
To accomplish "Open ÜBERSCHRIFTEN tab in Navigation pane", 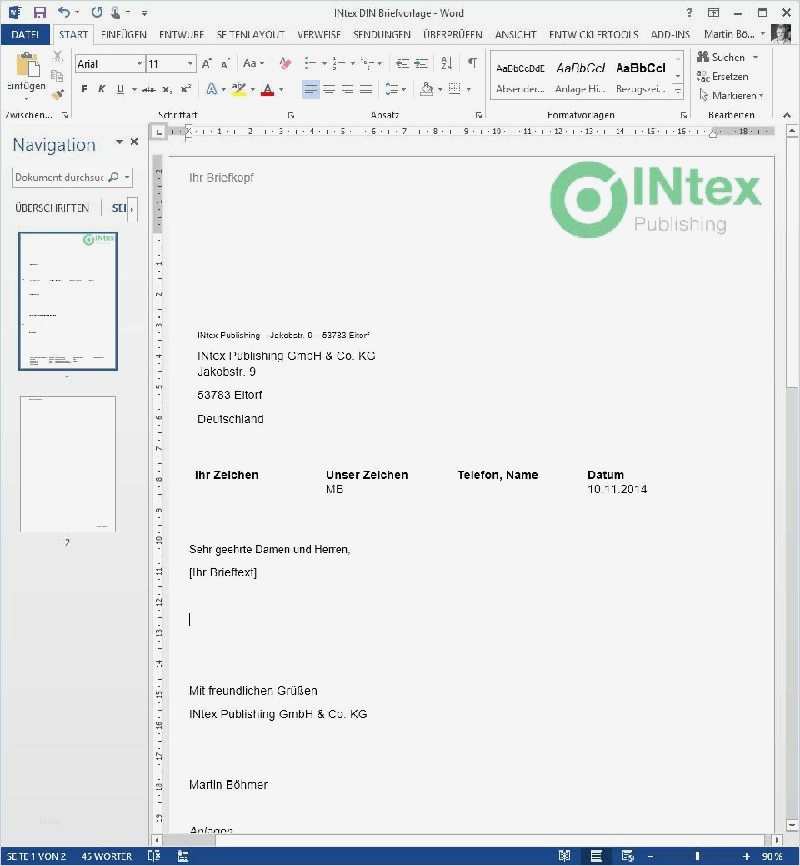I will [52, 208].
